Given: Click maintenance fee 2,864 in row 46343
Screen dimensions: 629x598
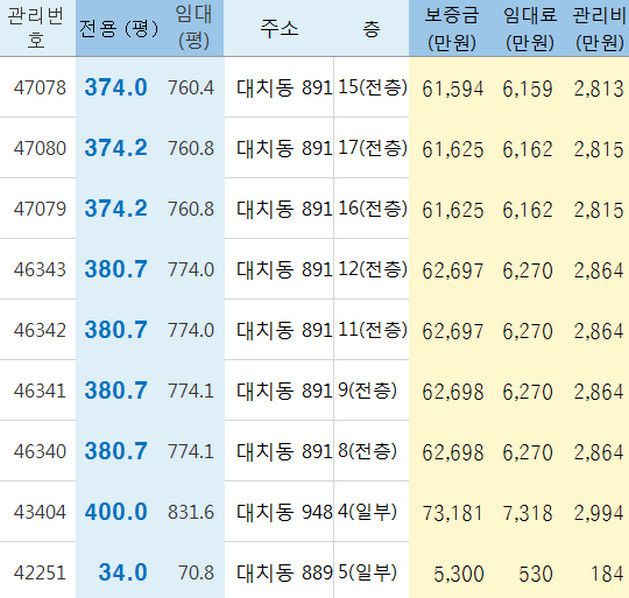Looking at the screenshot, I should coord(599,271).
